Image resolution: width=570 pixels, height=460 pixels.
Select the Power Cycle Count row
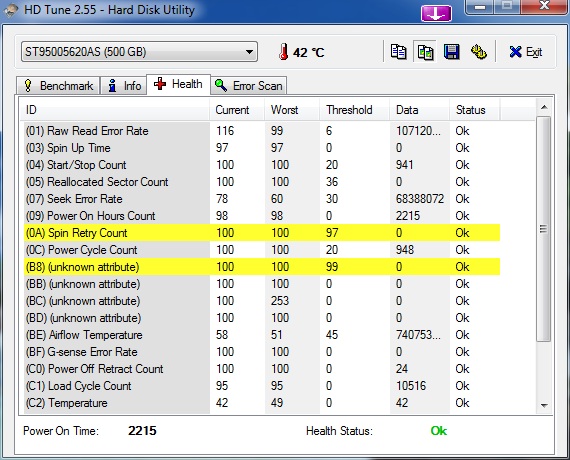pos(262,250)
